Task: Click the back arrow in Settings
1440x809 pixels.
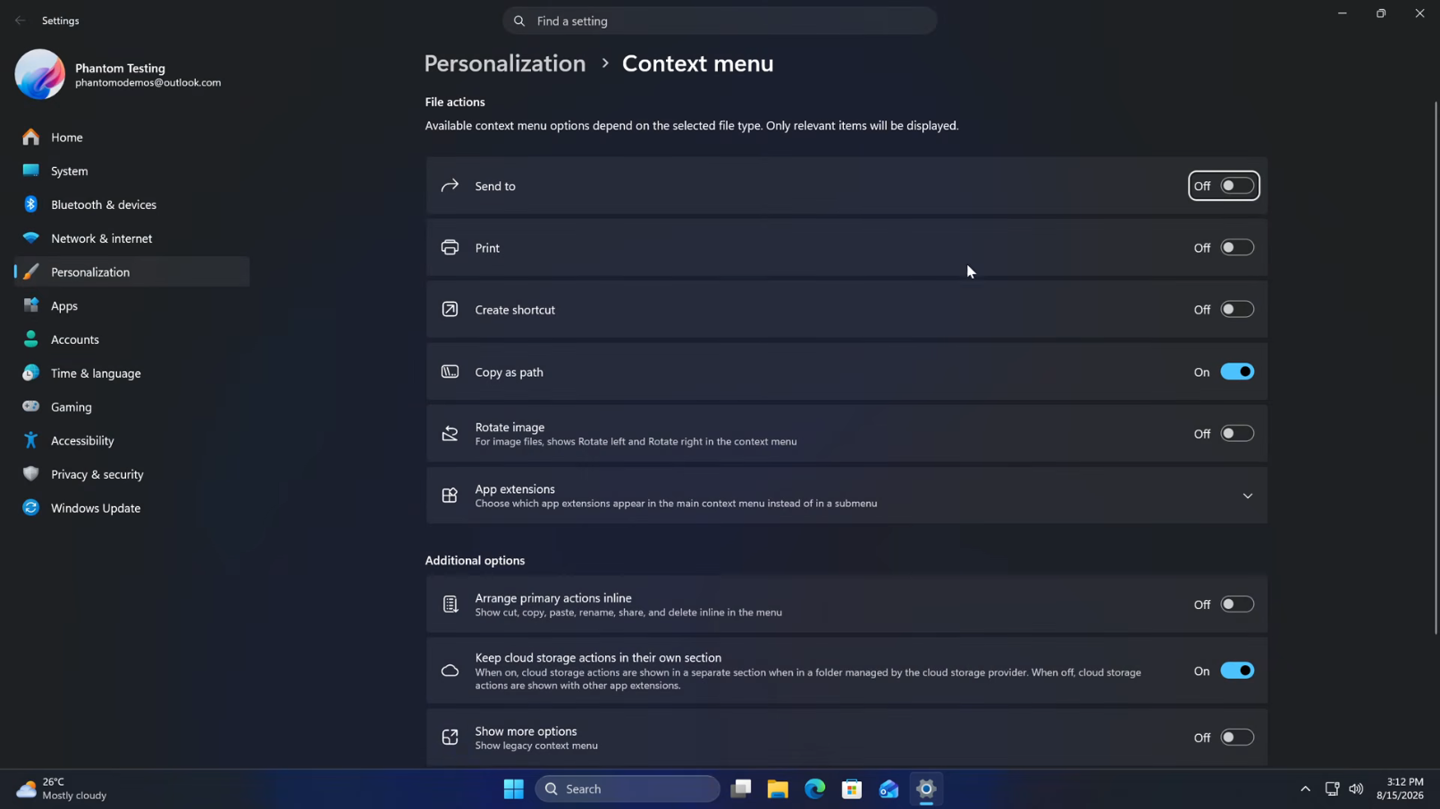Action: (20, 20)
